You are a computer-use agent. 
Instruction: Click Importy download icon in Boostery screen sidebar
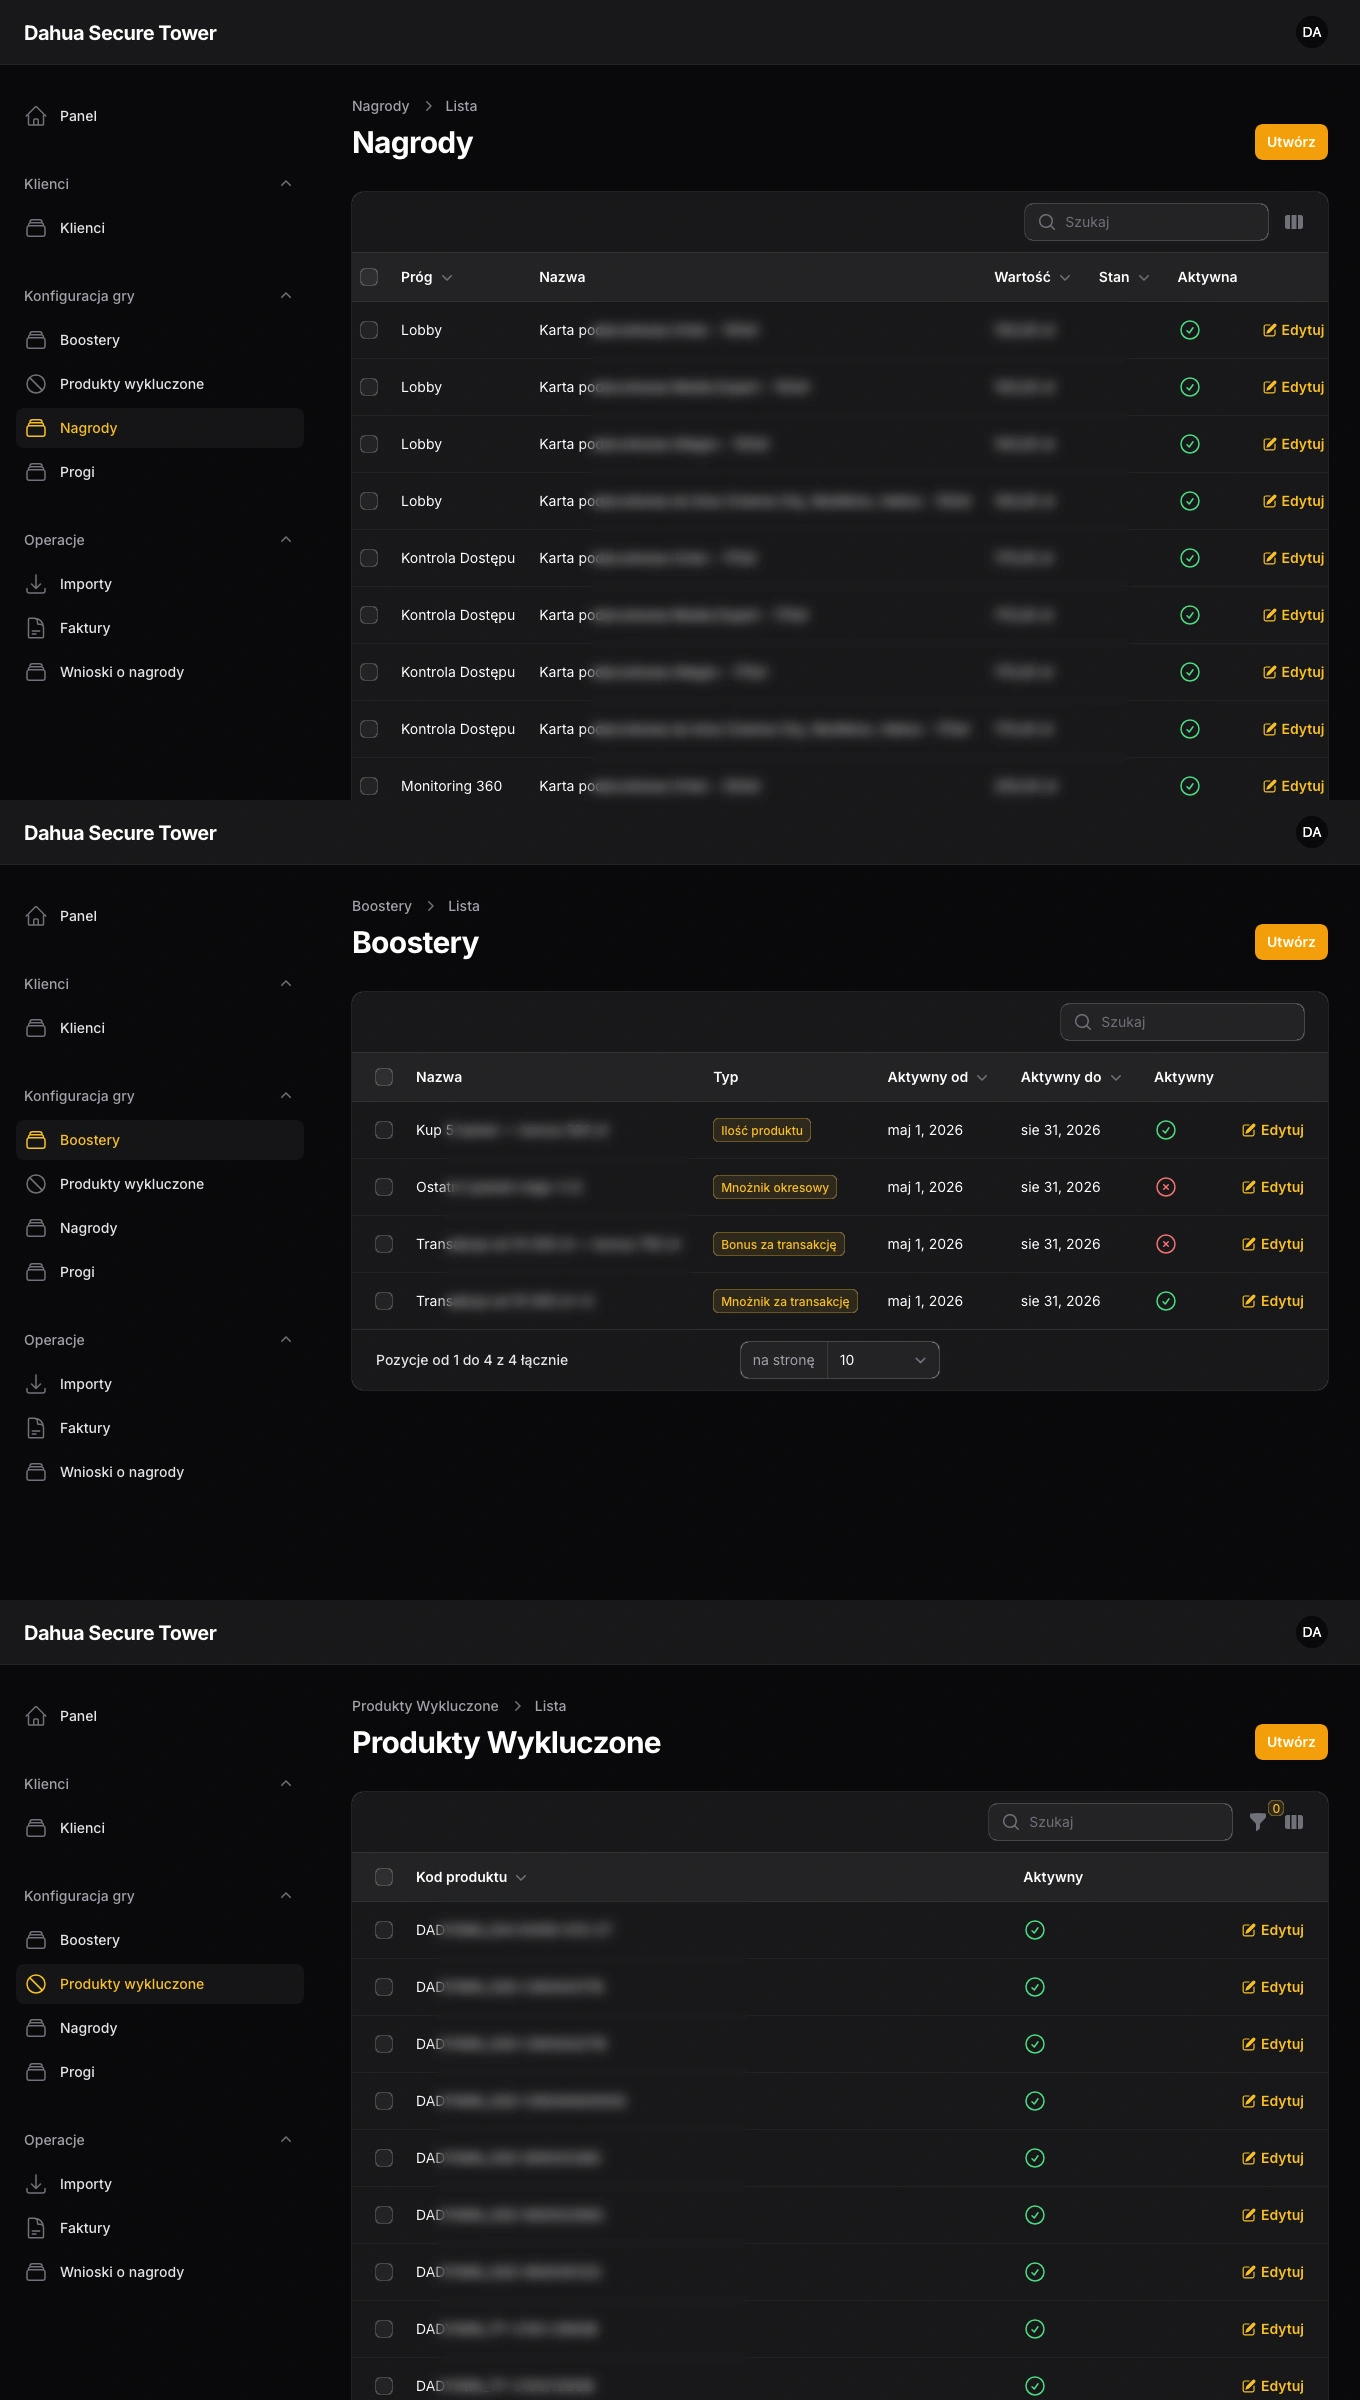[x=36, y=1384]
